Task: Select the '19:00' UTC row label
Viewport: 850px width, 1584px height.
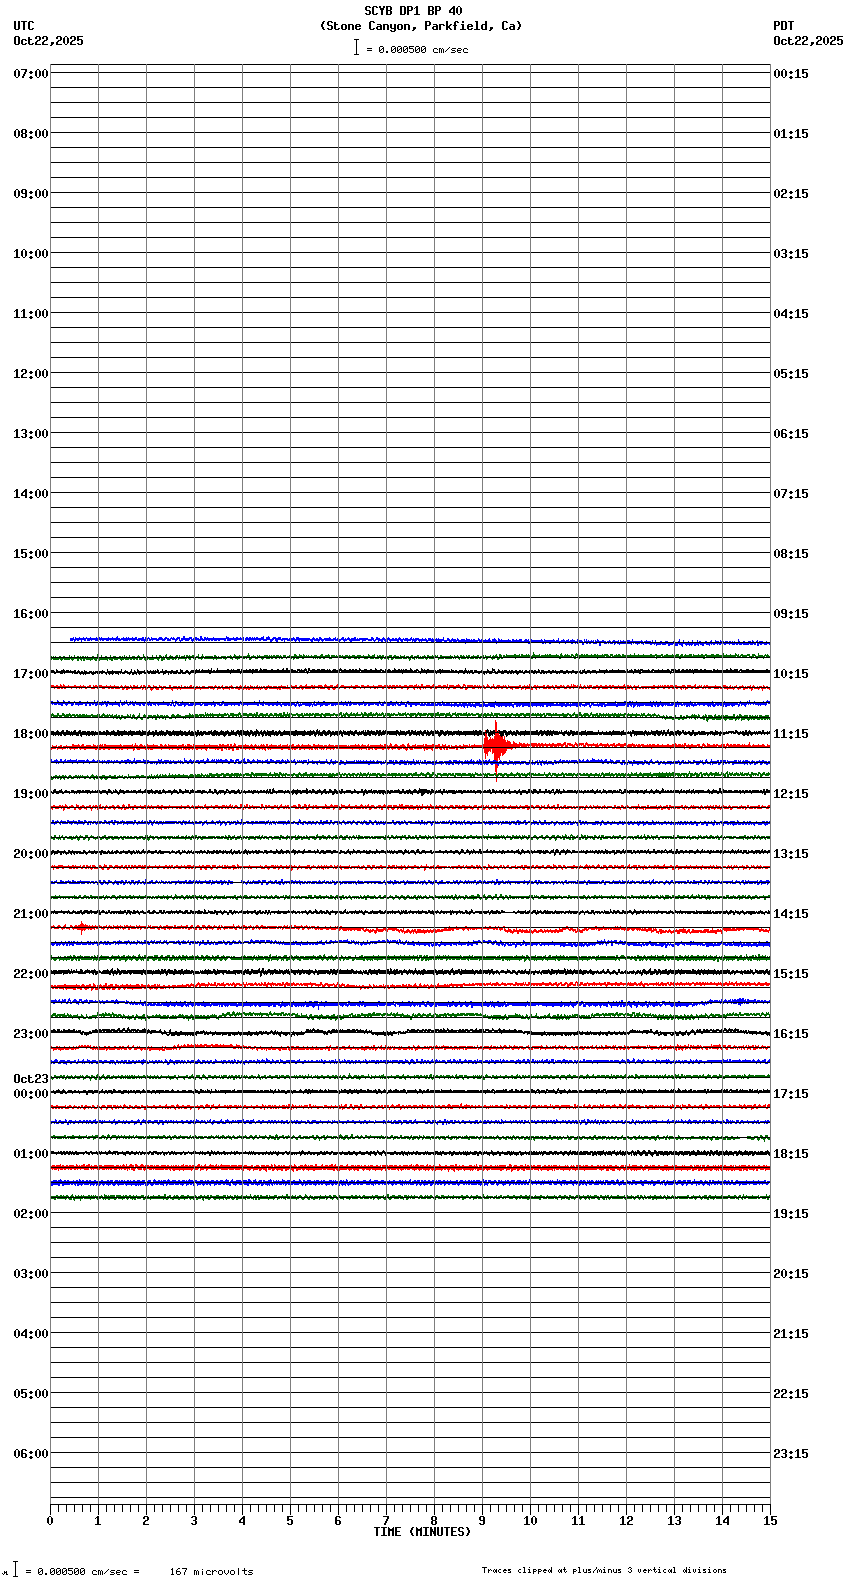Action: [31, 794]
